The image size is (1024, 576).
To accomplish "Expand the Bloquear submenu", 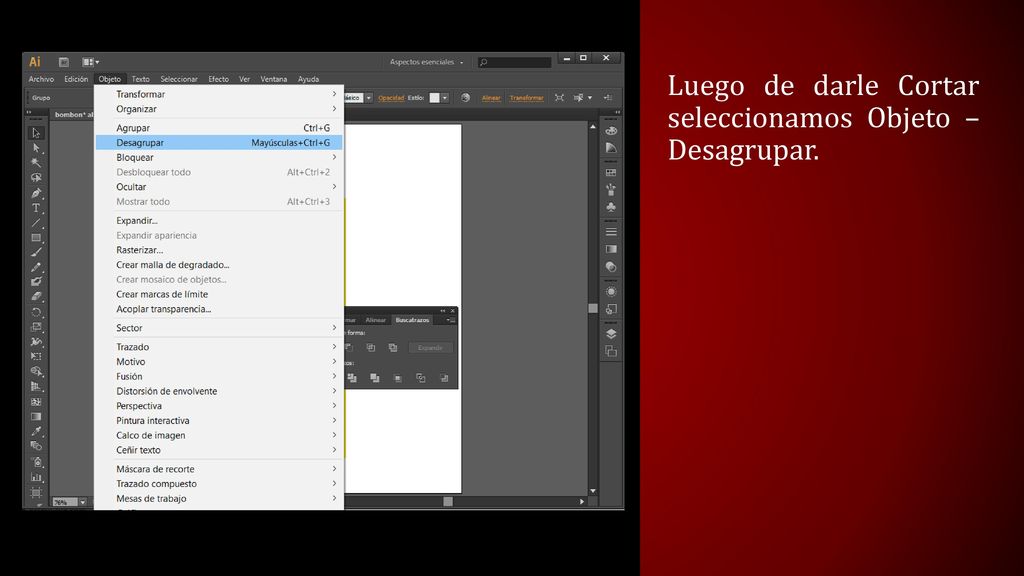I will click(x=219, y=157).
